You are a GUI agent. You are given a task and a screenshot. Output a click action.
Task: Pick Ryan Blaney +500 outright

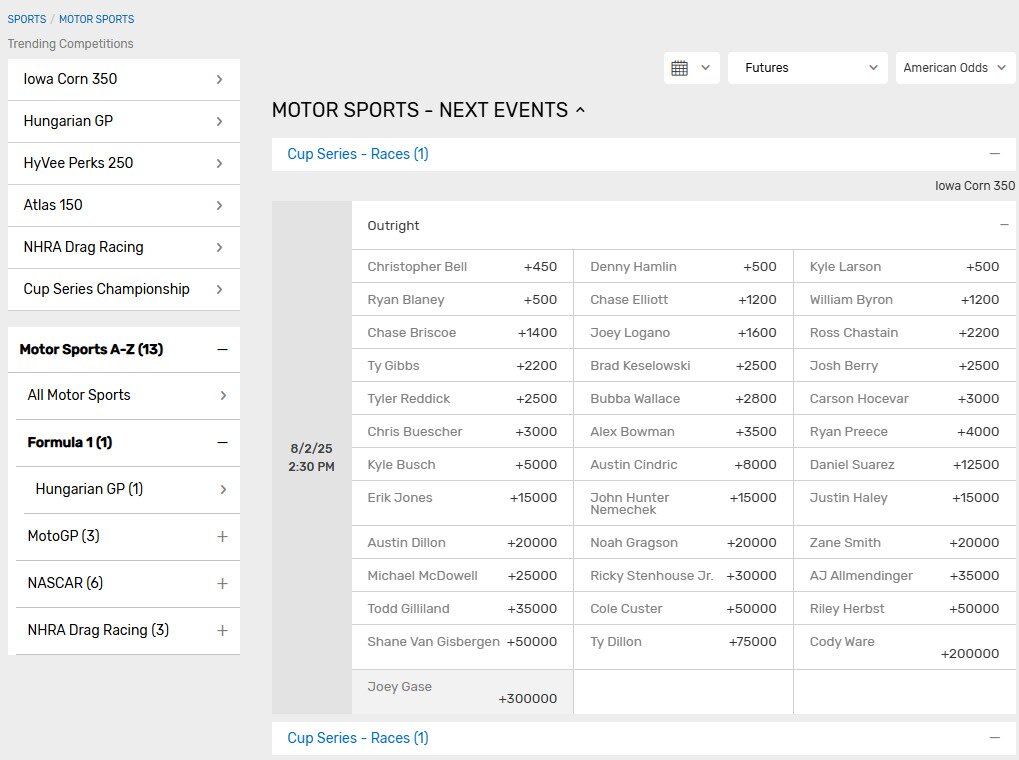[x=462, y=300]
